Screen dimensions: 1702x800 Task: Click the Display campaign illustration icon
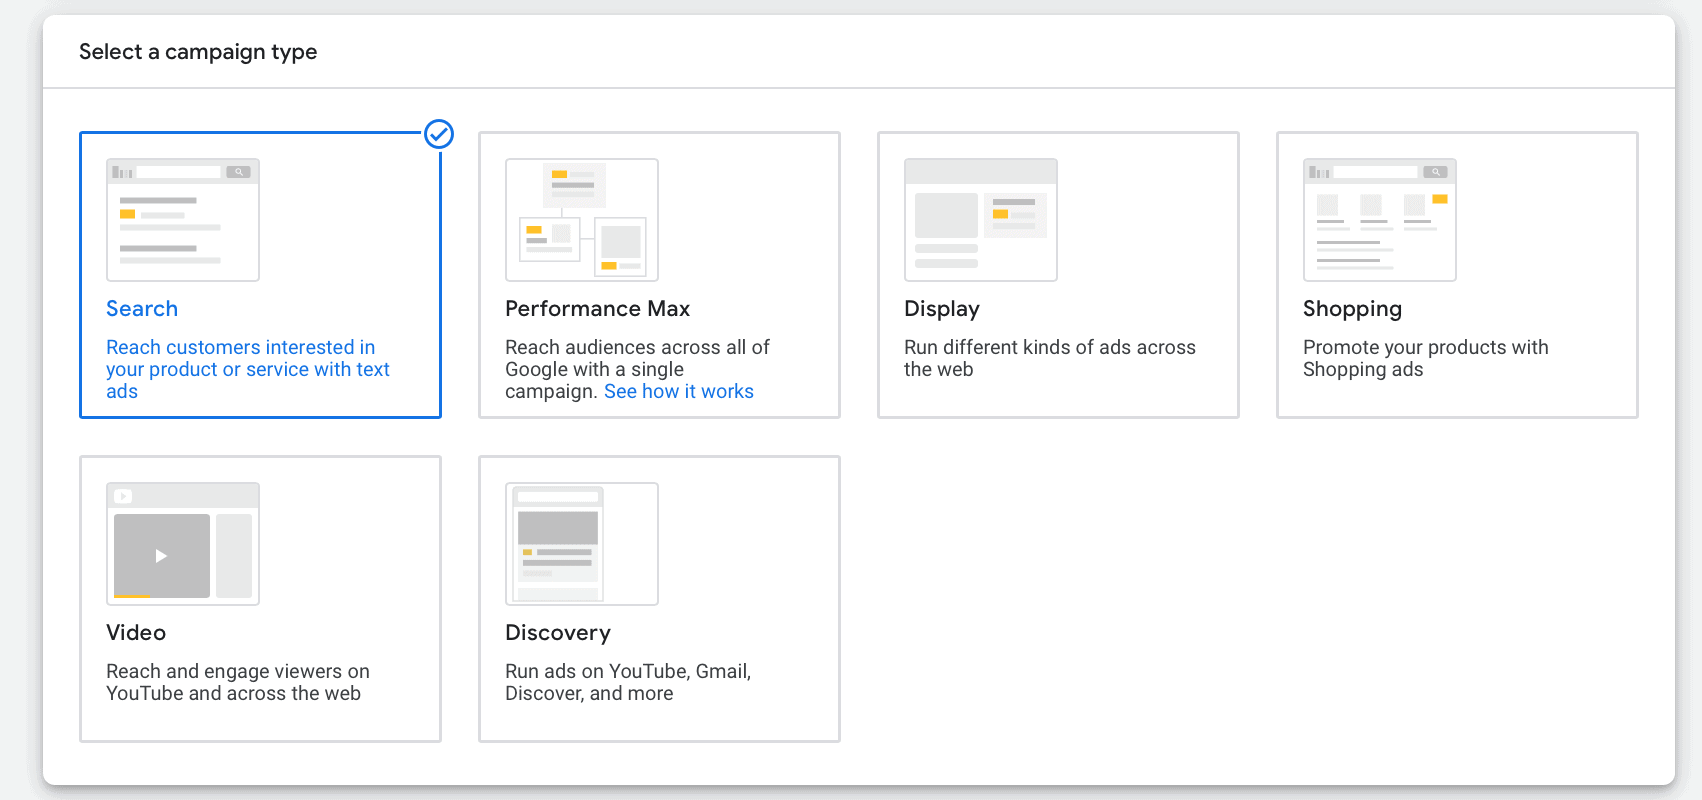981,220
